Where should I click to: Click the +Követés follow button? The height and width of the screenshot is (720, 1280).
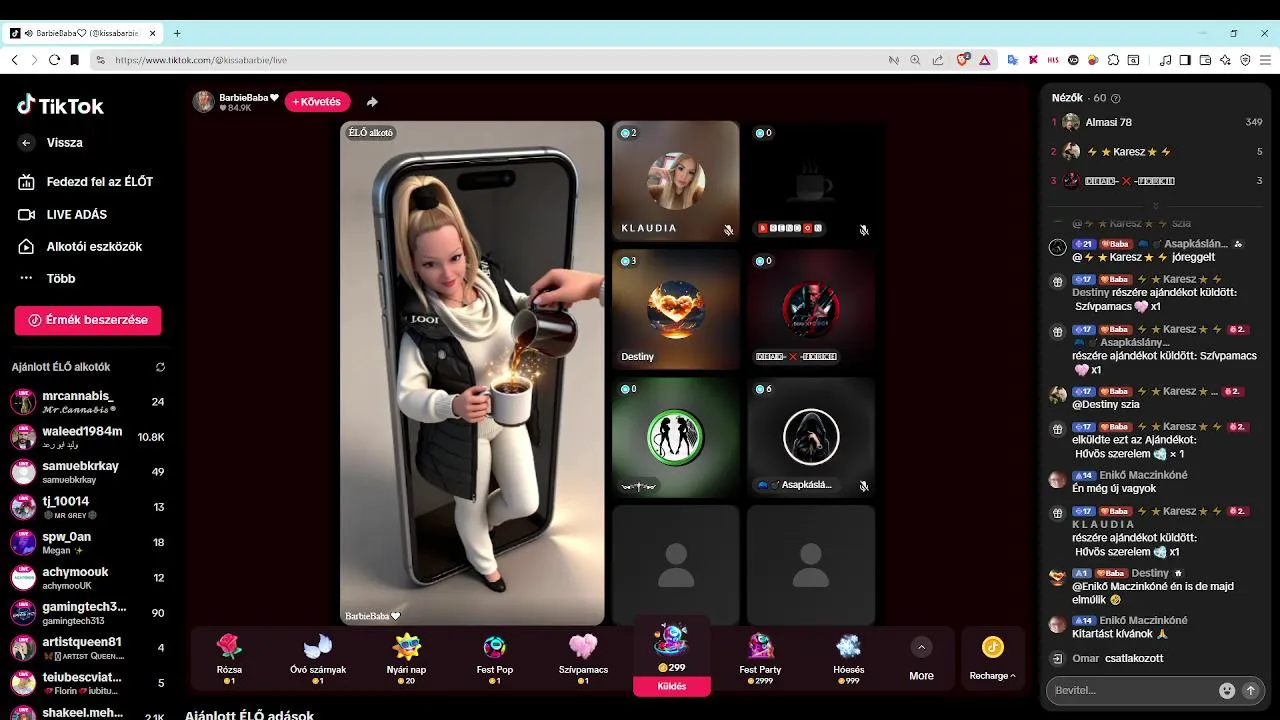(x=317, y=102)
